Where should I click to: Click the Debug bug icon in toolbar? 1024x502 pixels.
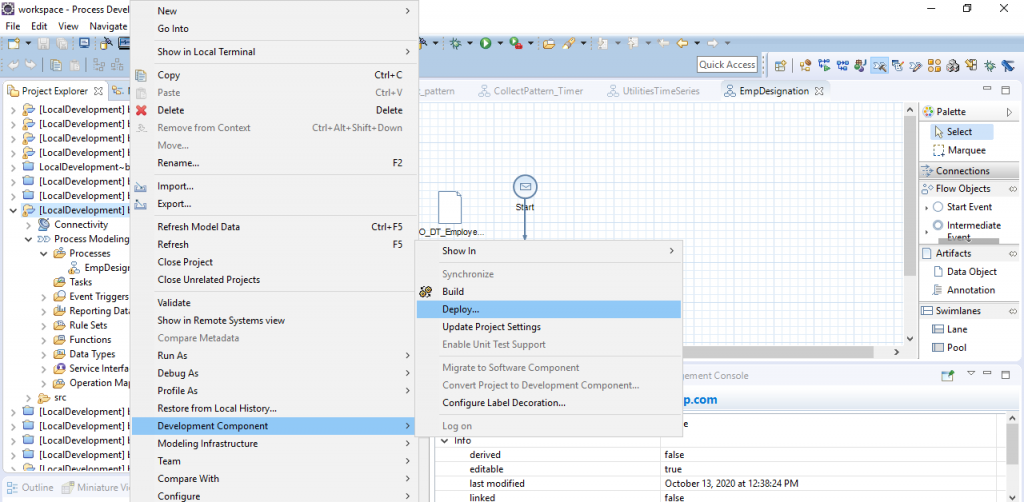(x=455, y=43)
